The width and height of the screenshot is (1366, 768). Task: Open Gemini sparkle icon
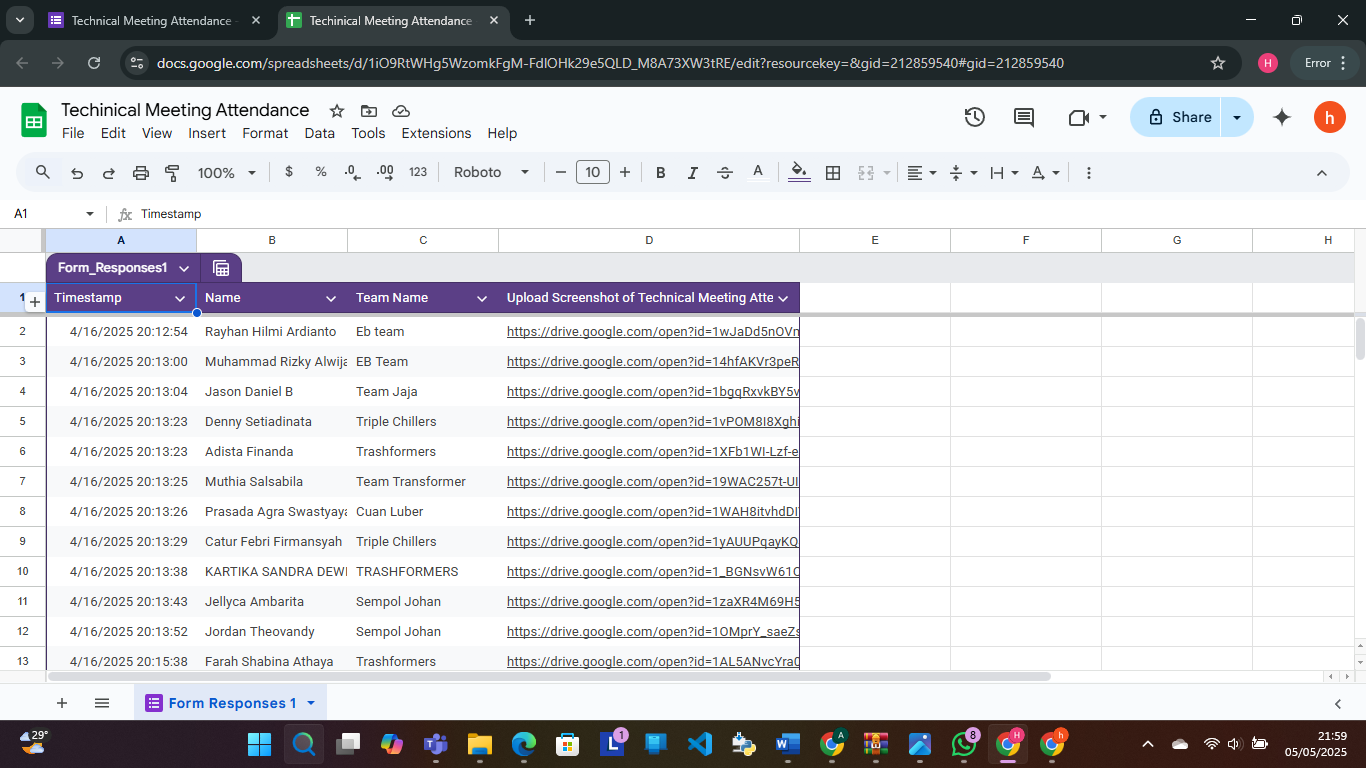(x=1282, y=117)
